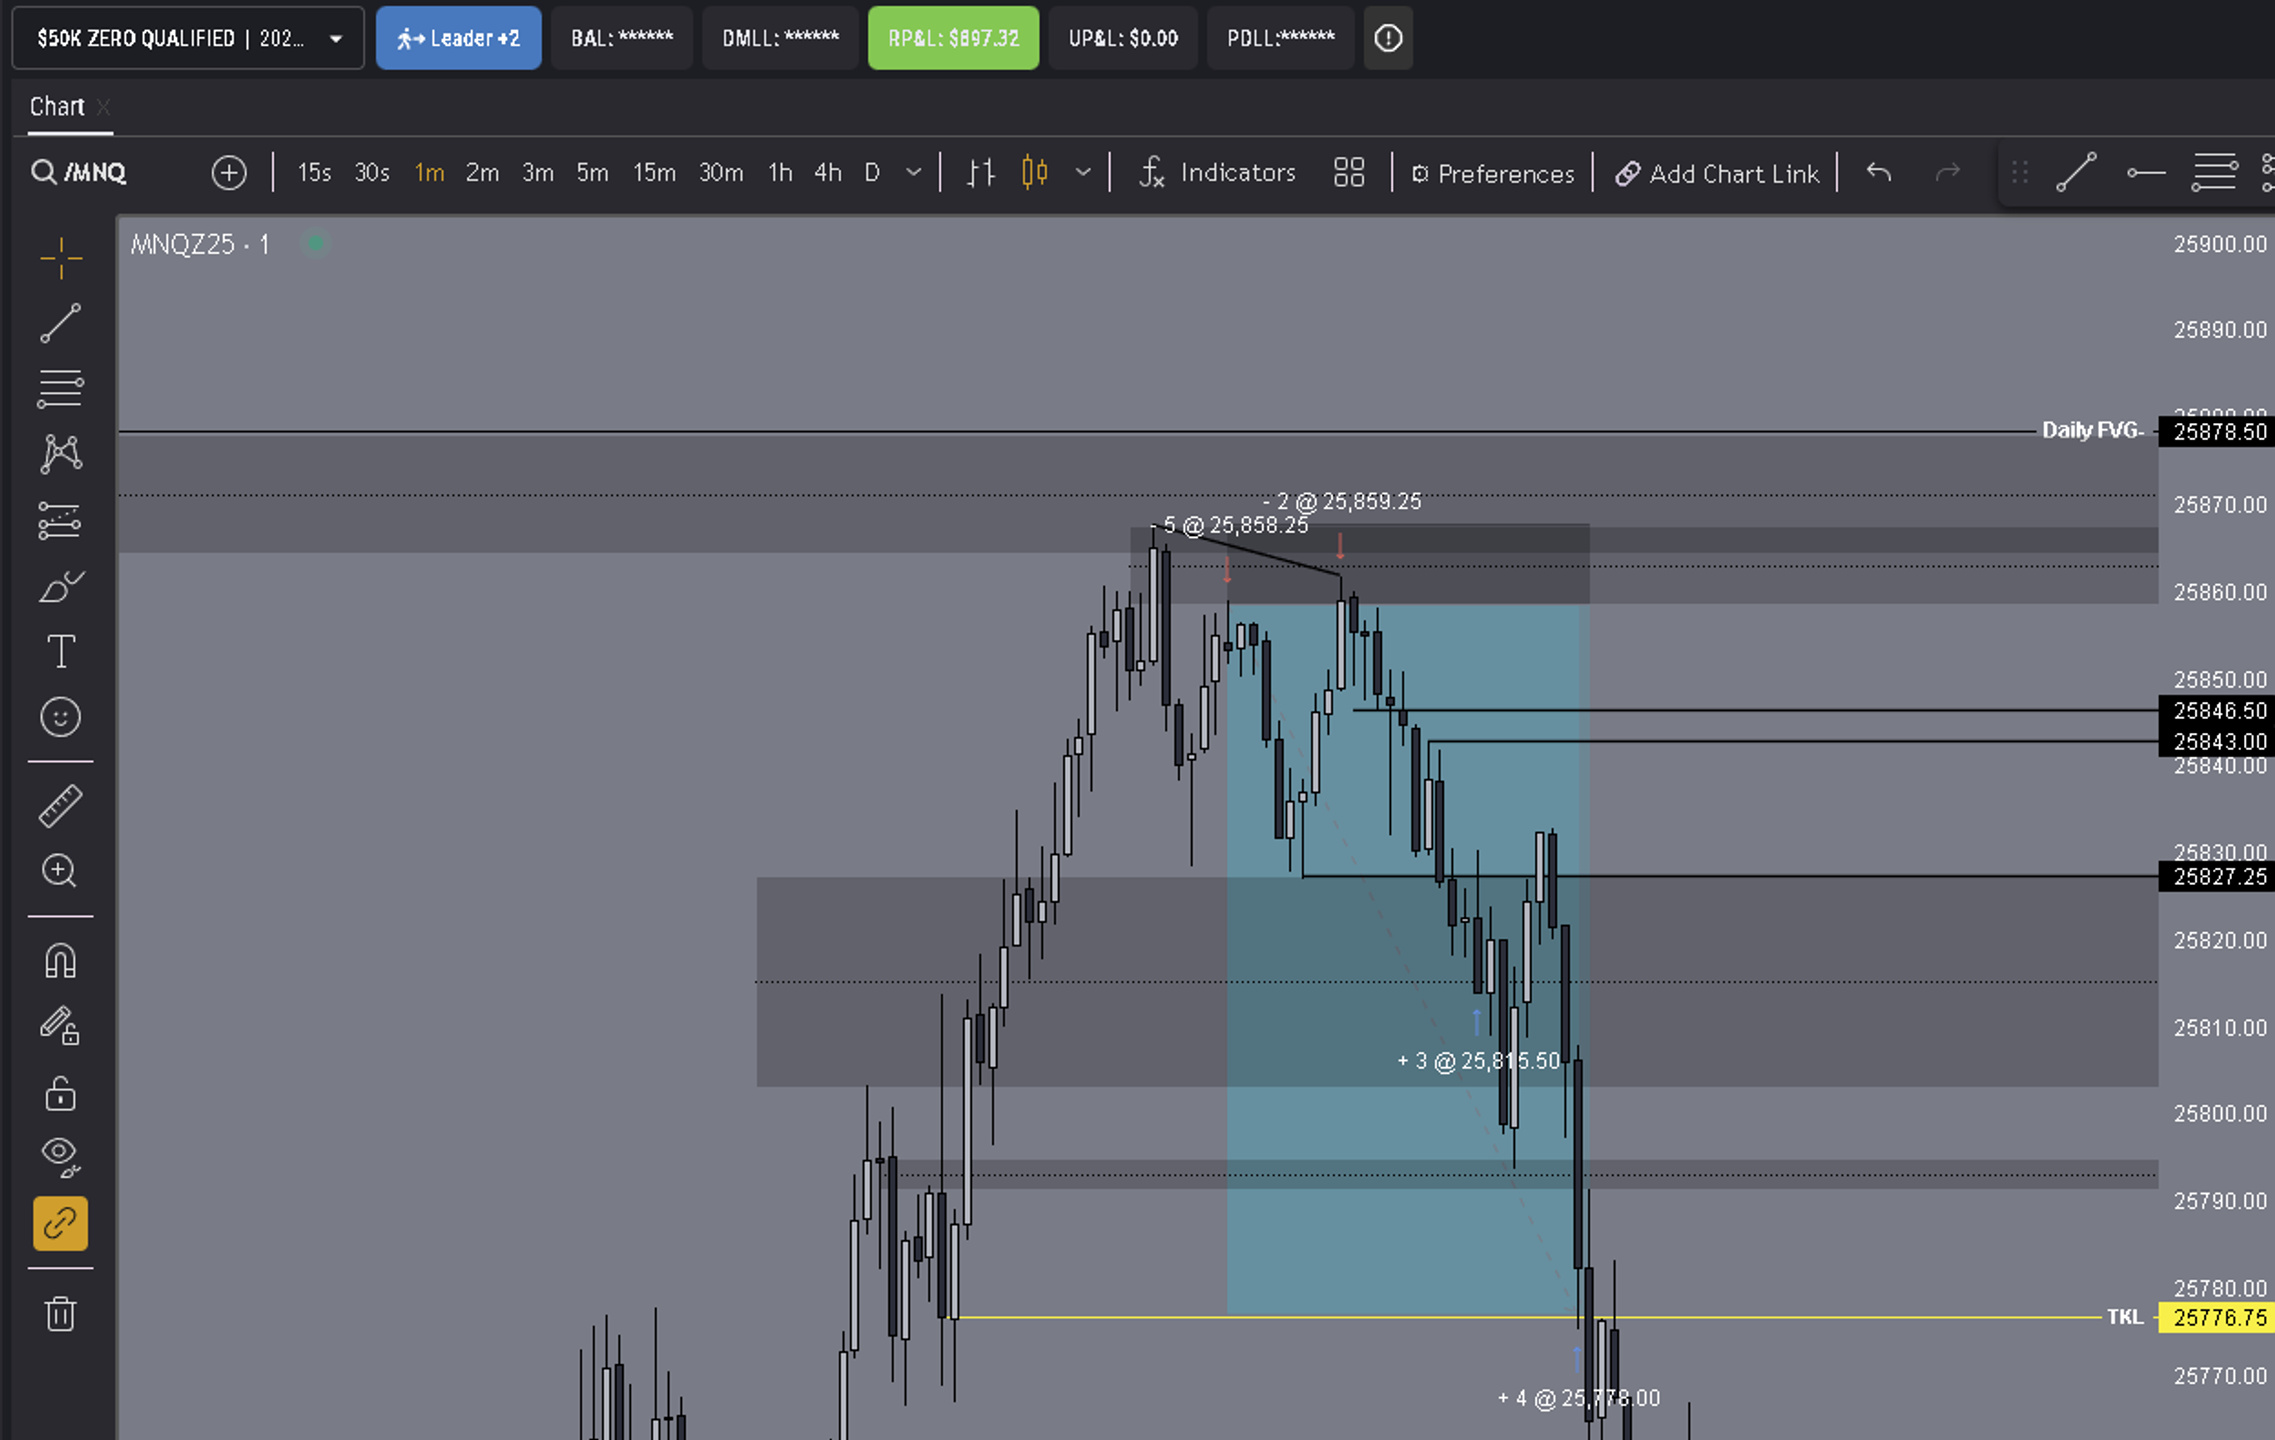Screen dimensions: 2275x1440
Task: Click the "- 5 @ 25,858.25" order marker
Action: 1229,525
